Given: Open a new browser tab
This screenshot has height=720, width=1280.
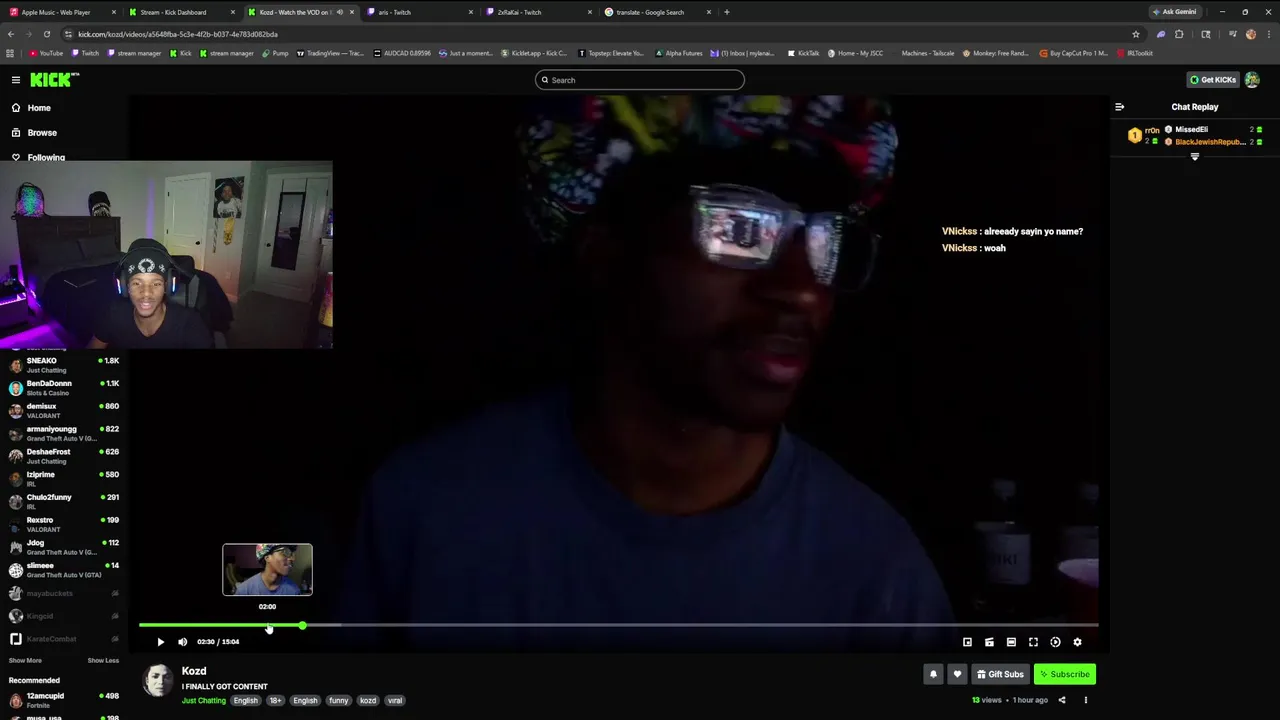Looking at the screenshot, I should (x=727, y=12).
